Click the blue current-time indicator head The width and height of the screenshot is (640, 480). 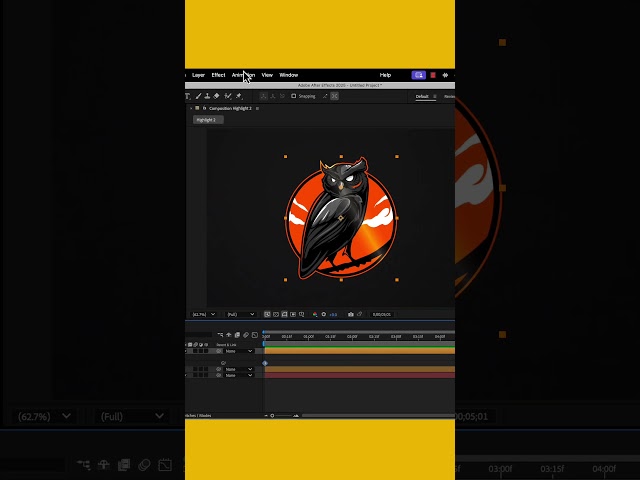click(x=264, y=332)
